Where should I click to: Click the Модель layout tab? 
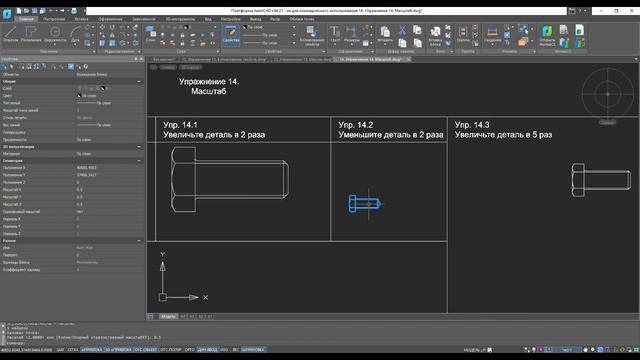[168, 316]
